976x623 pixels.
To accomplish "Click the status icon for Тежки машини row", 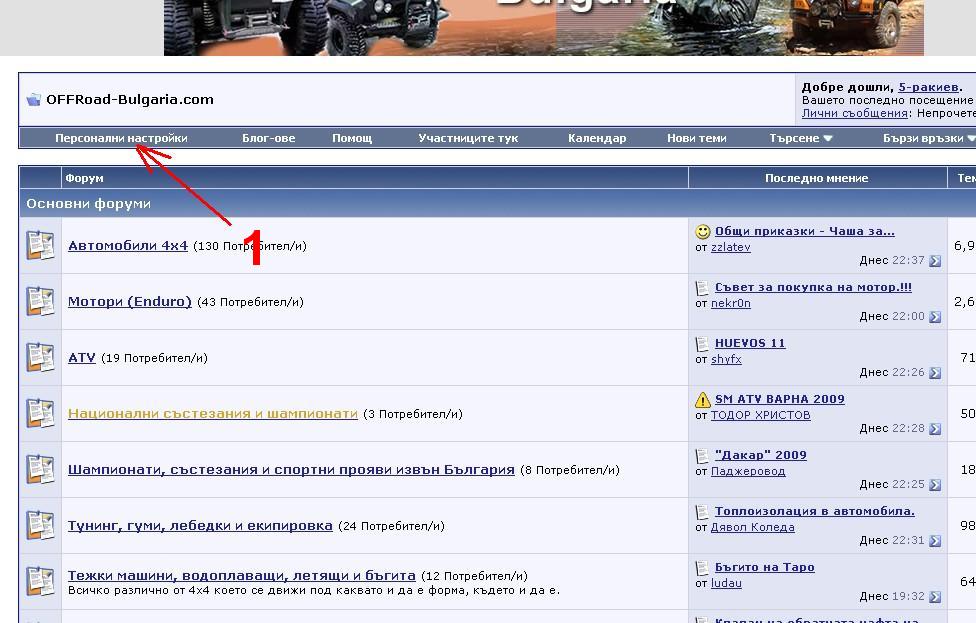I will (40, 581).
